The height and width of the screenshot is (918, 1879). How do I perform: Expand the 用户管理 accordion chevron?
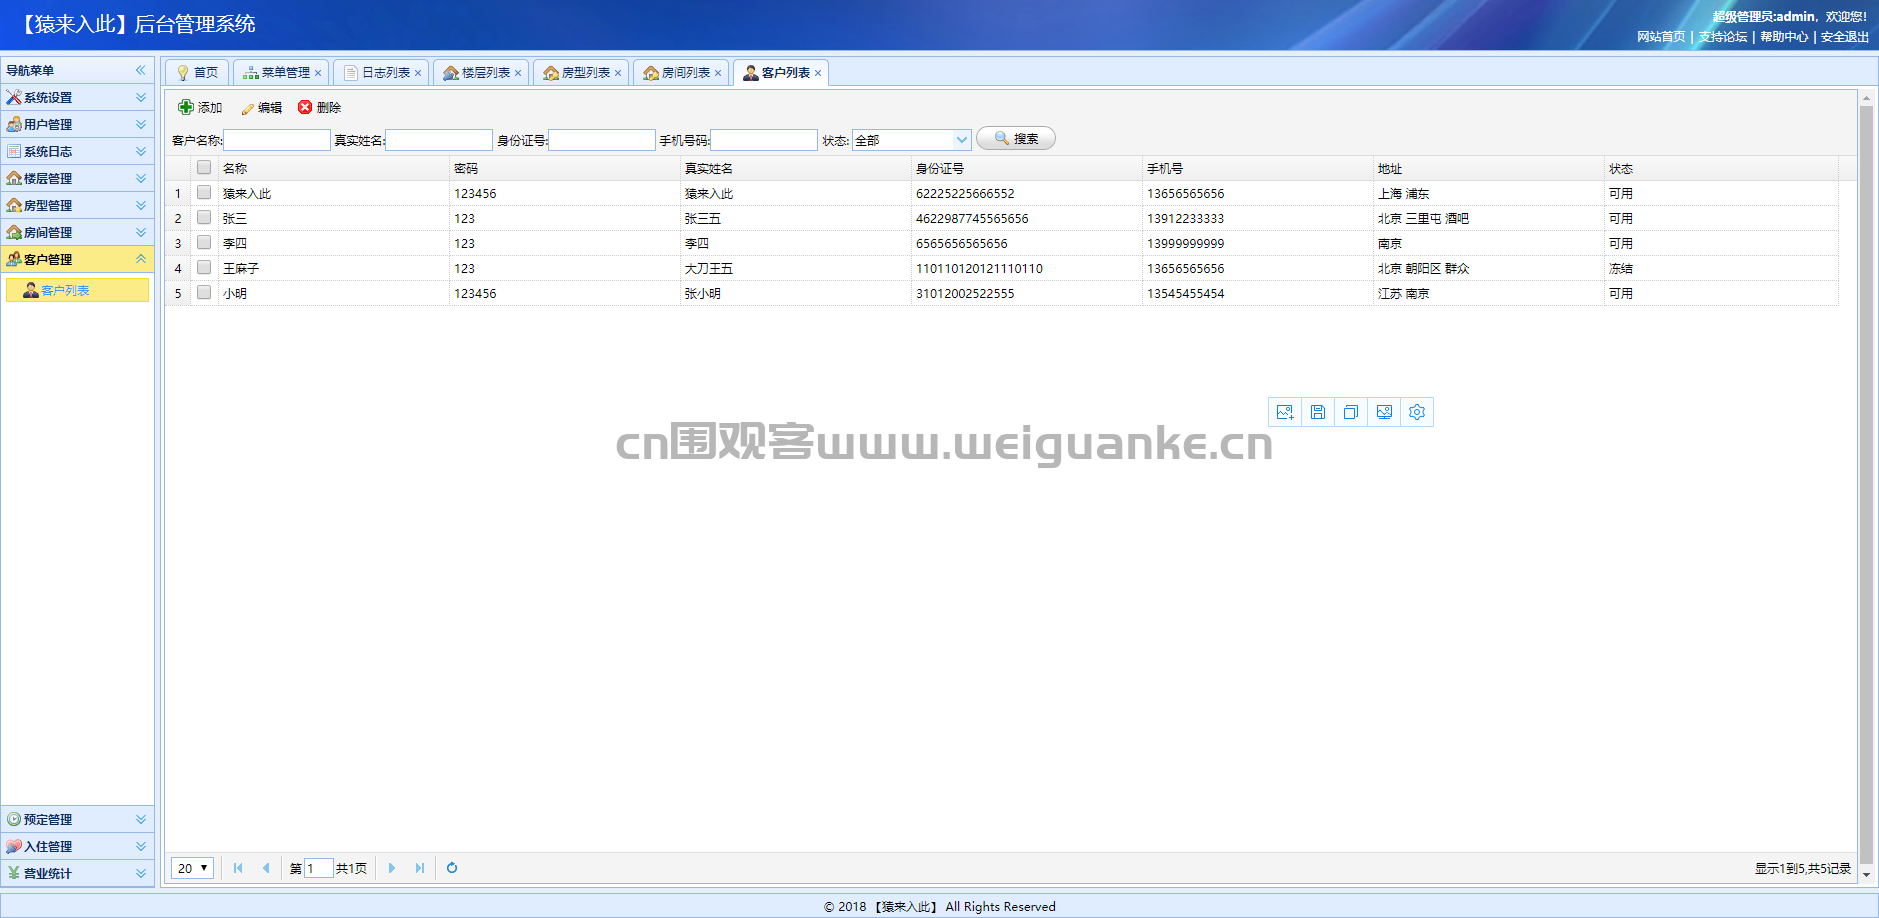click(141, 124)
